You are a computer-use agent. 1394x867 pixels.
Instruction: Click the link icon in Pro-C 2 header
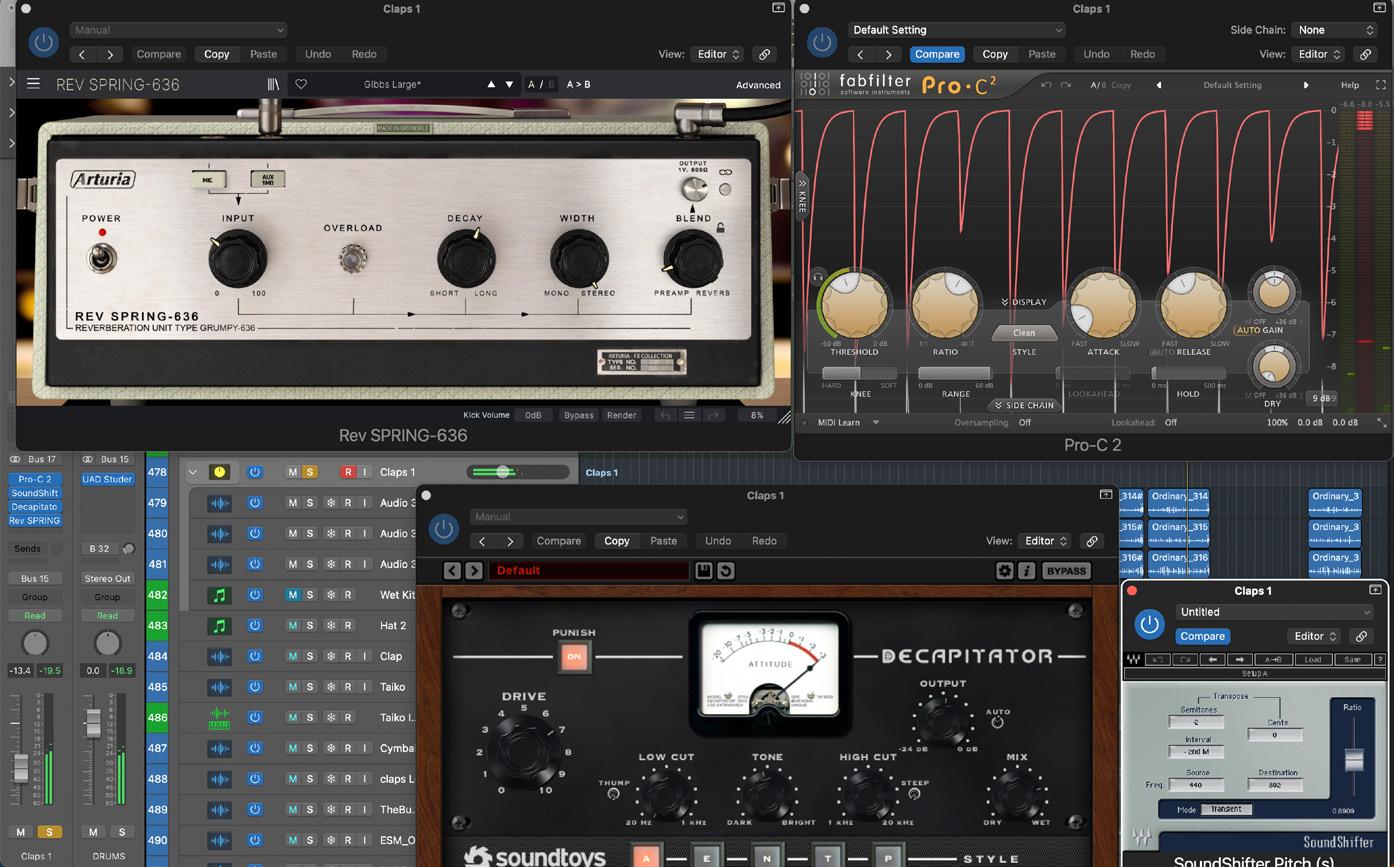point(1365,54)
